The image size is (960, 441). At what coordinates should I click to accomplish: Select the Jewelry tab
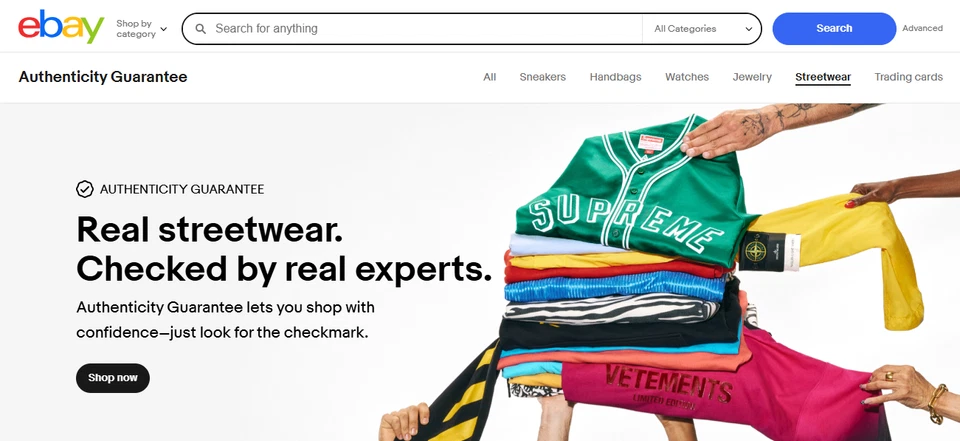pyautogui.click(x=752, y=77)
